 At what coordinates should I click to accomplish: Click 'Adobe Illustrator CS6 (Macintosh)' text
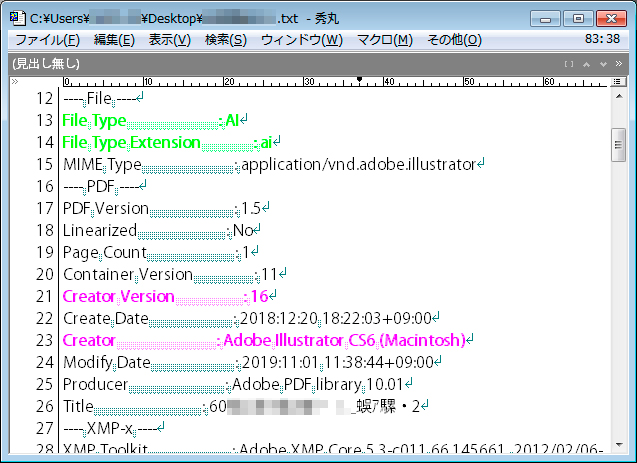pyautogui.click(x=344, y=340)
